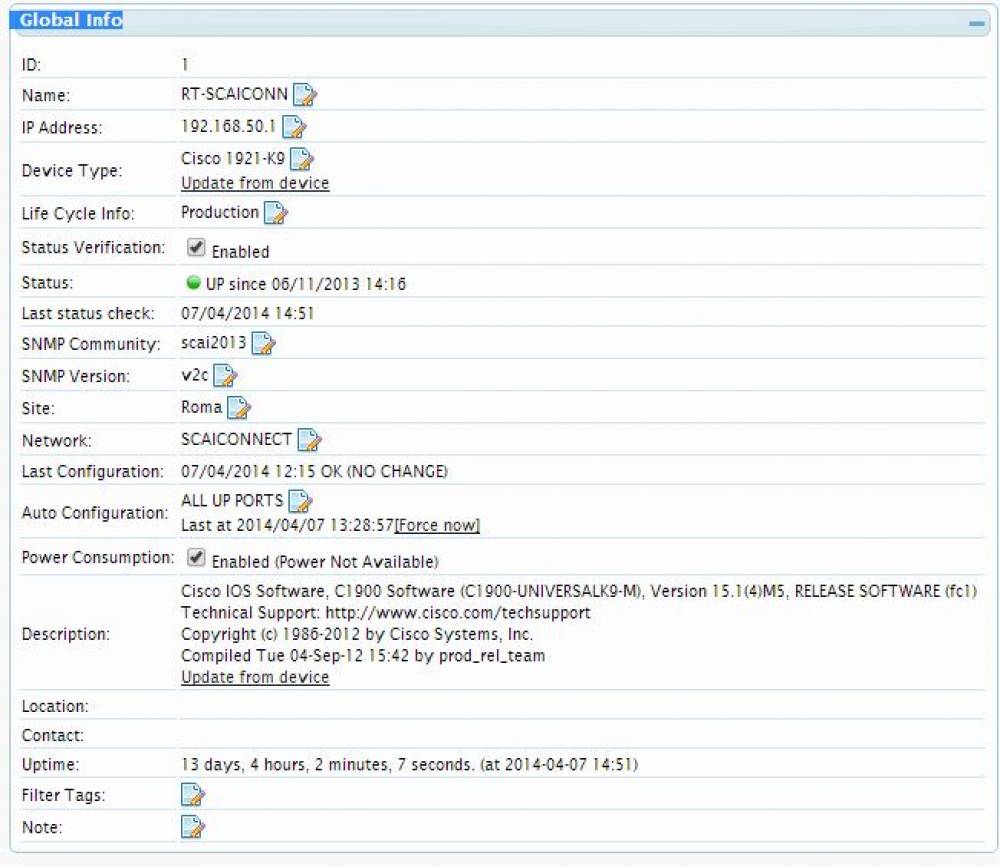Edit the IP Address 192.168.50.1

click(294, 127)
